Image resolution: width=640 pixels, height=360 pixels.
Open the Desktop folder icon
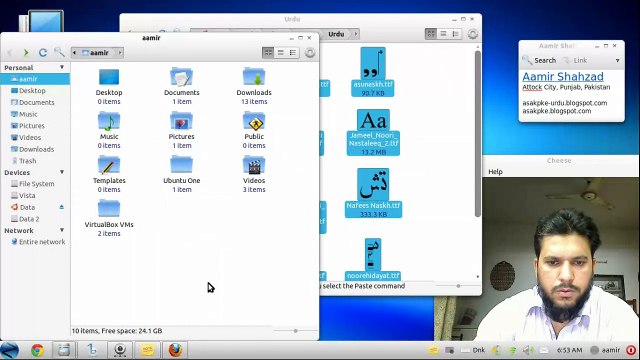109,77
